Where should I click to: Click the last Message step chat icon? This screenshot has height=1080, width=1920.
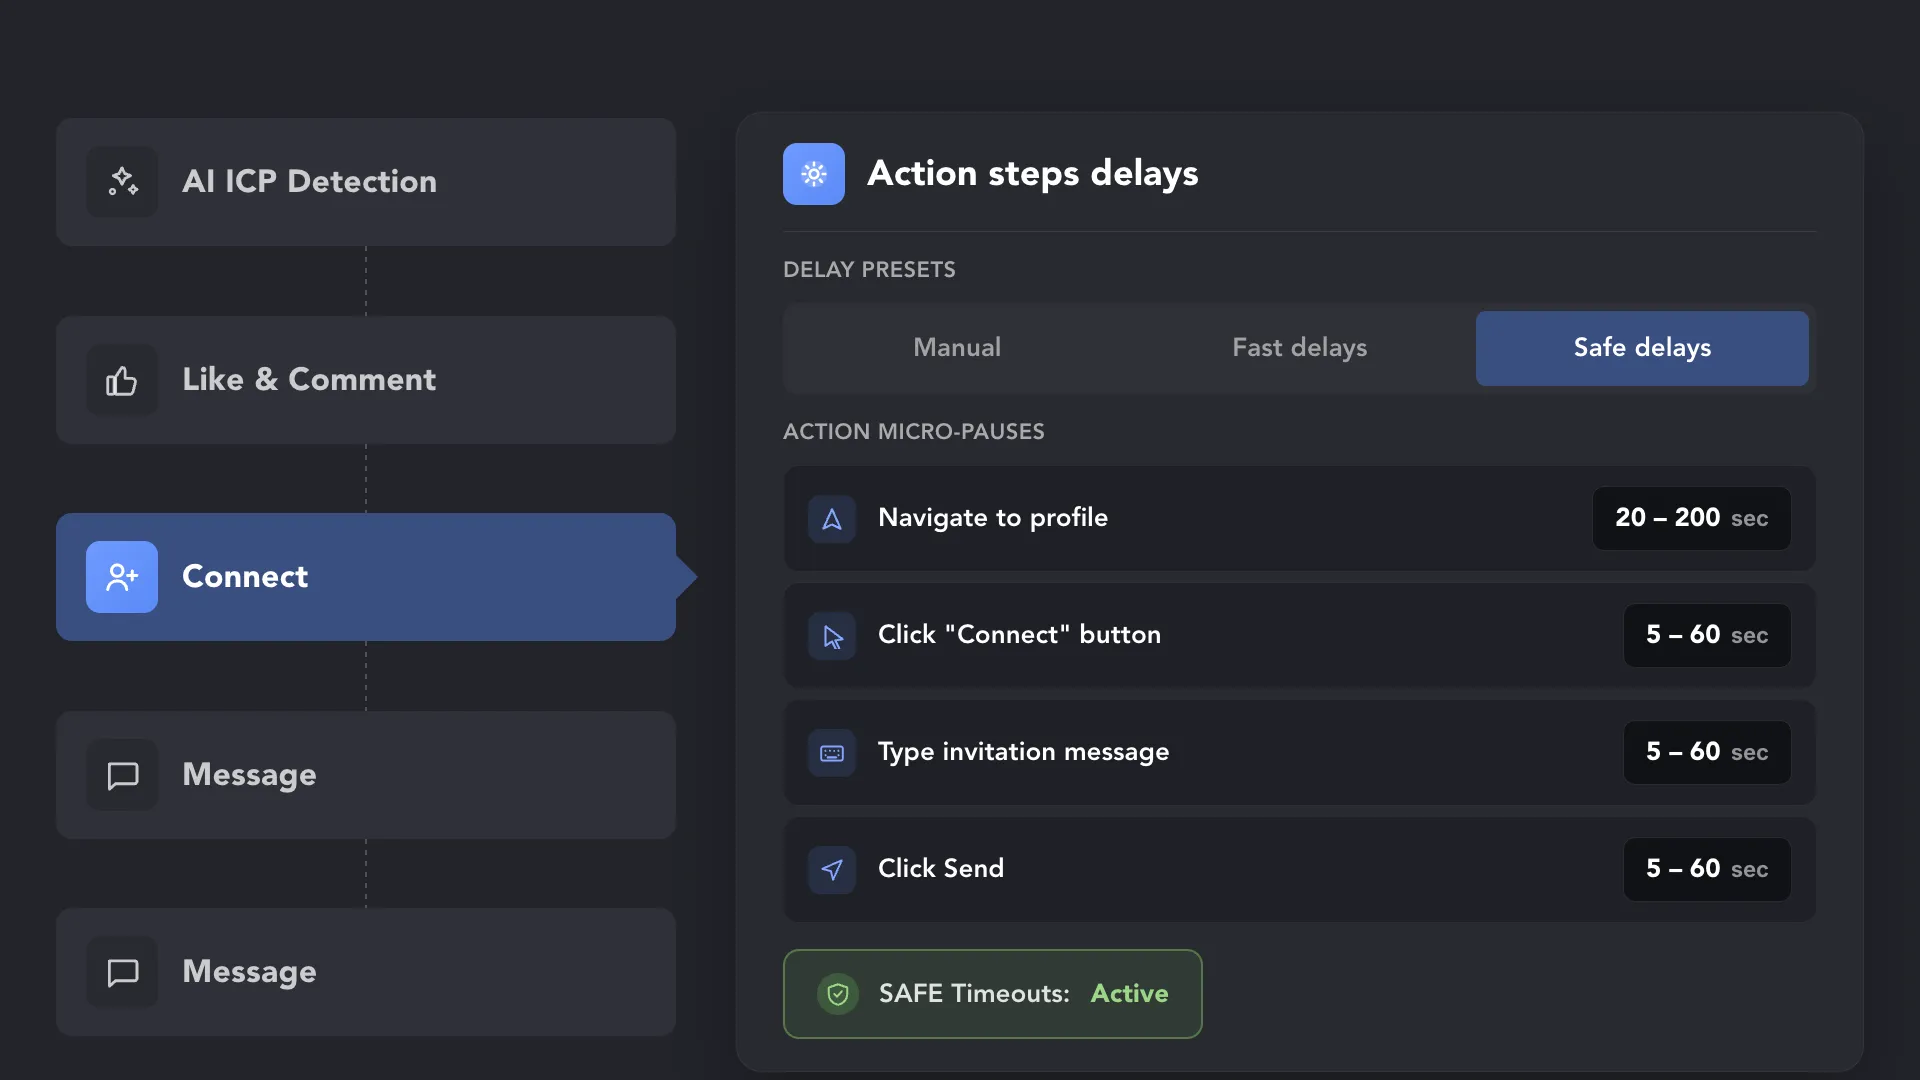click(122, 972)
